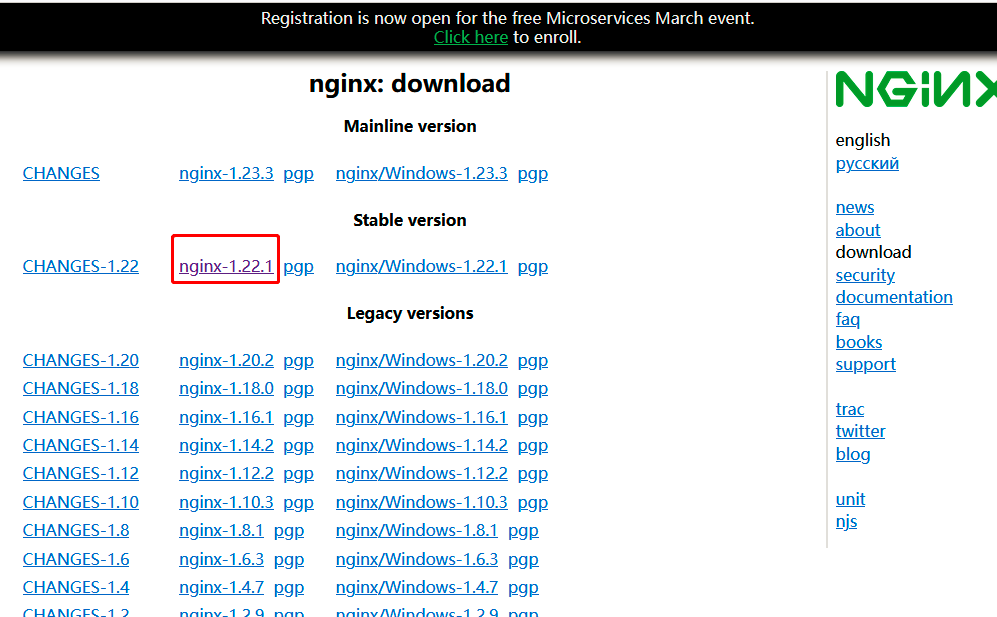Open the twitter link in sidebar
Image resolution: width=997 pixels, height=617 pixels.
[860, 431]
